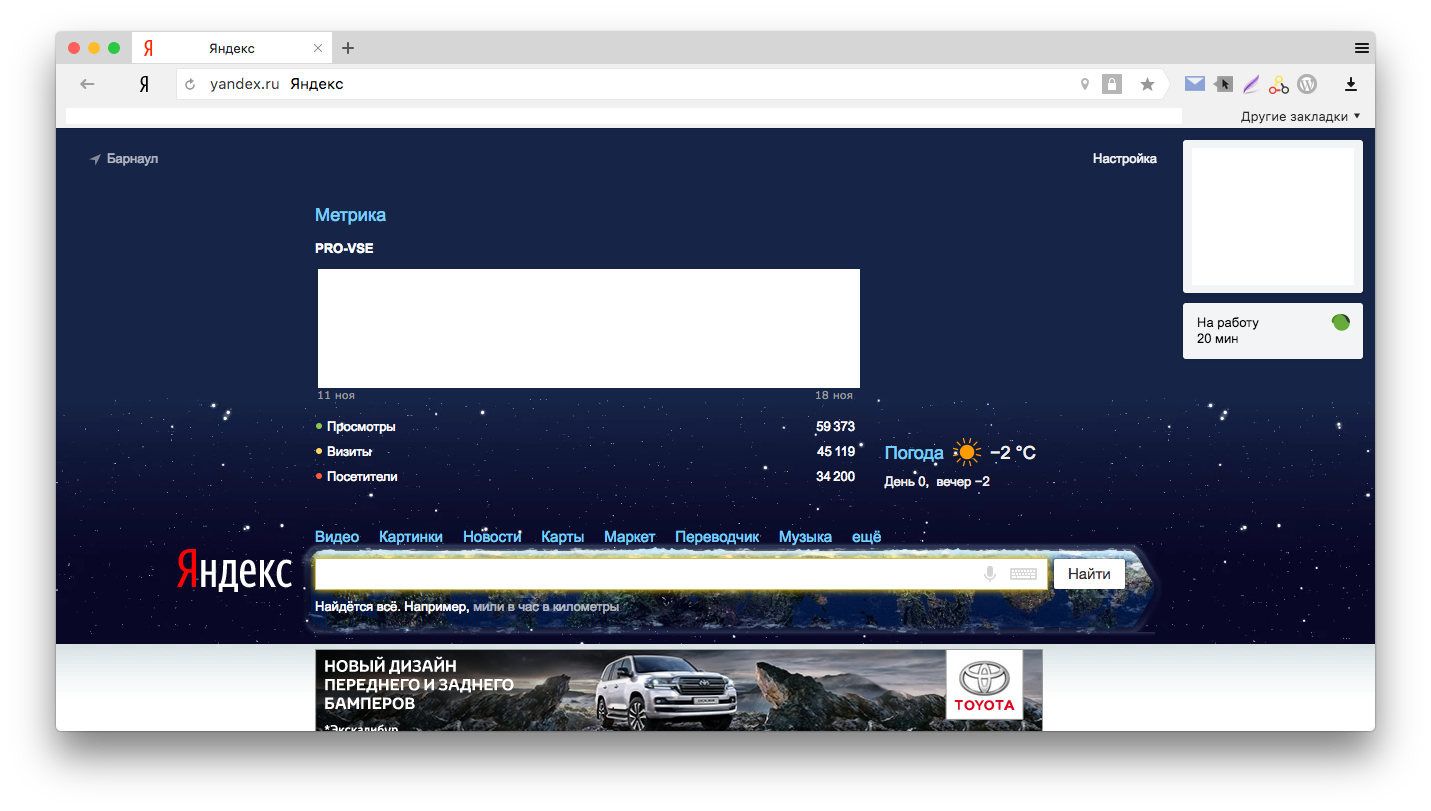Open the Toyota advertisement banner

coord(679,690)
